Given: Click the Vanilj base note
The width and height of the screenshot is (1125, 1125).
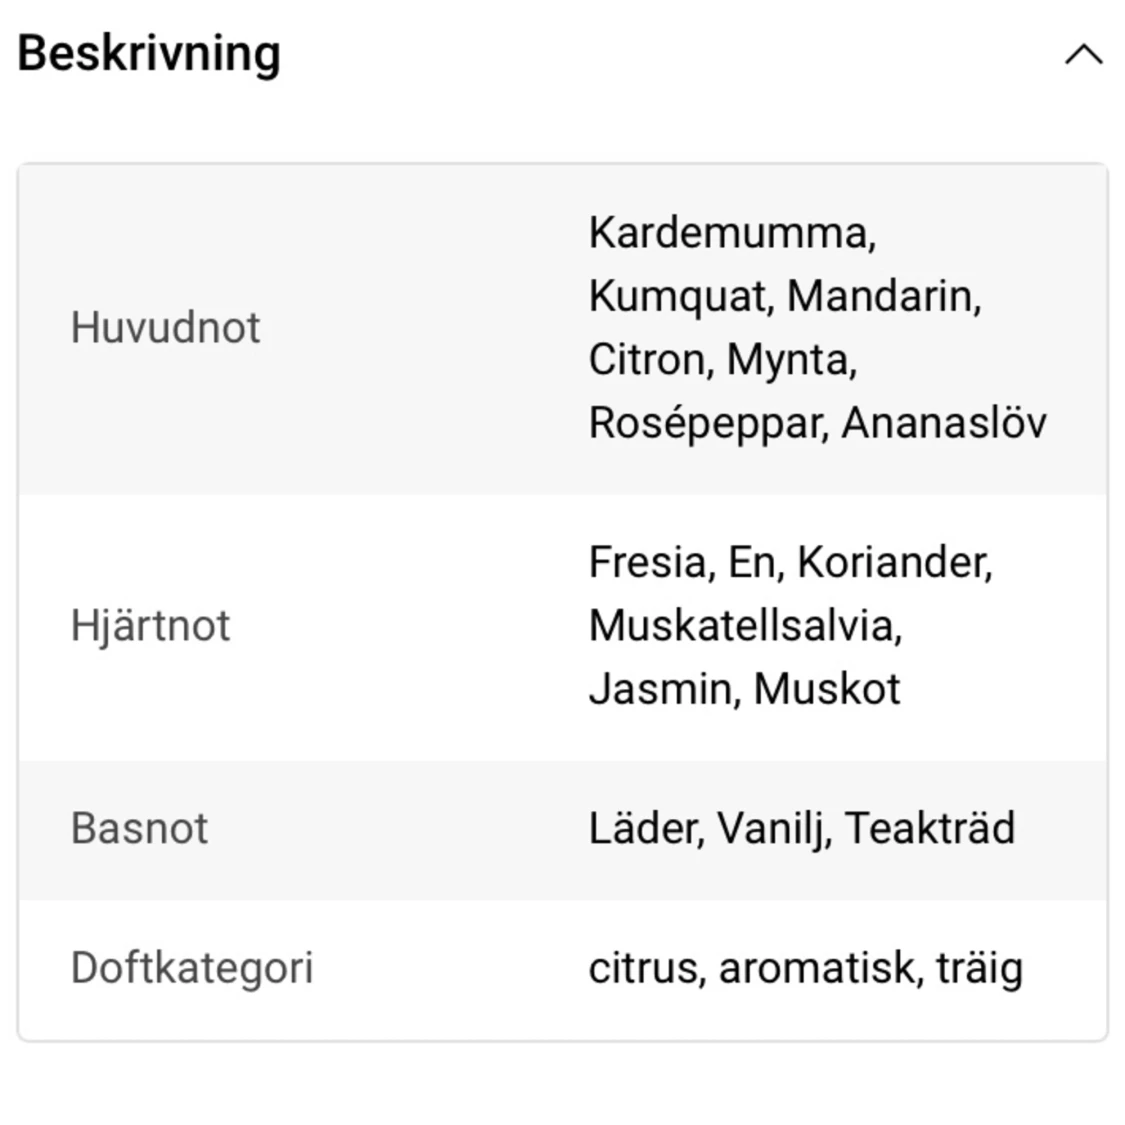Looking at the screenshot, I should (772, 829).
